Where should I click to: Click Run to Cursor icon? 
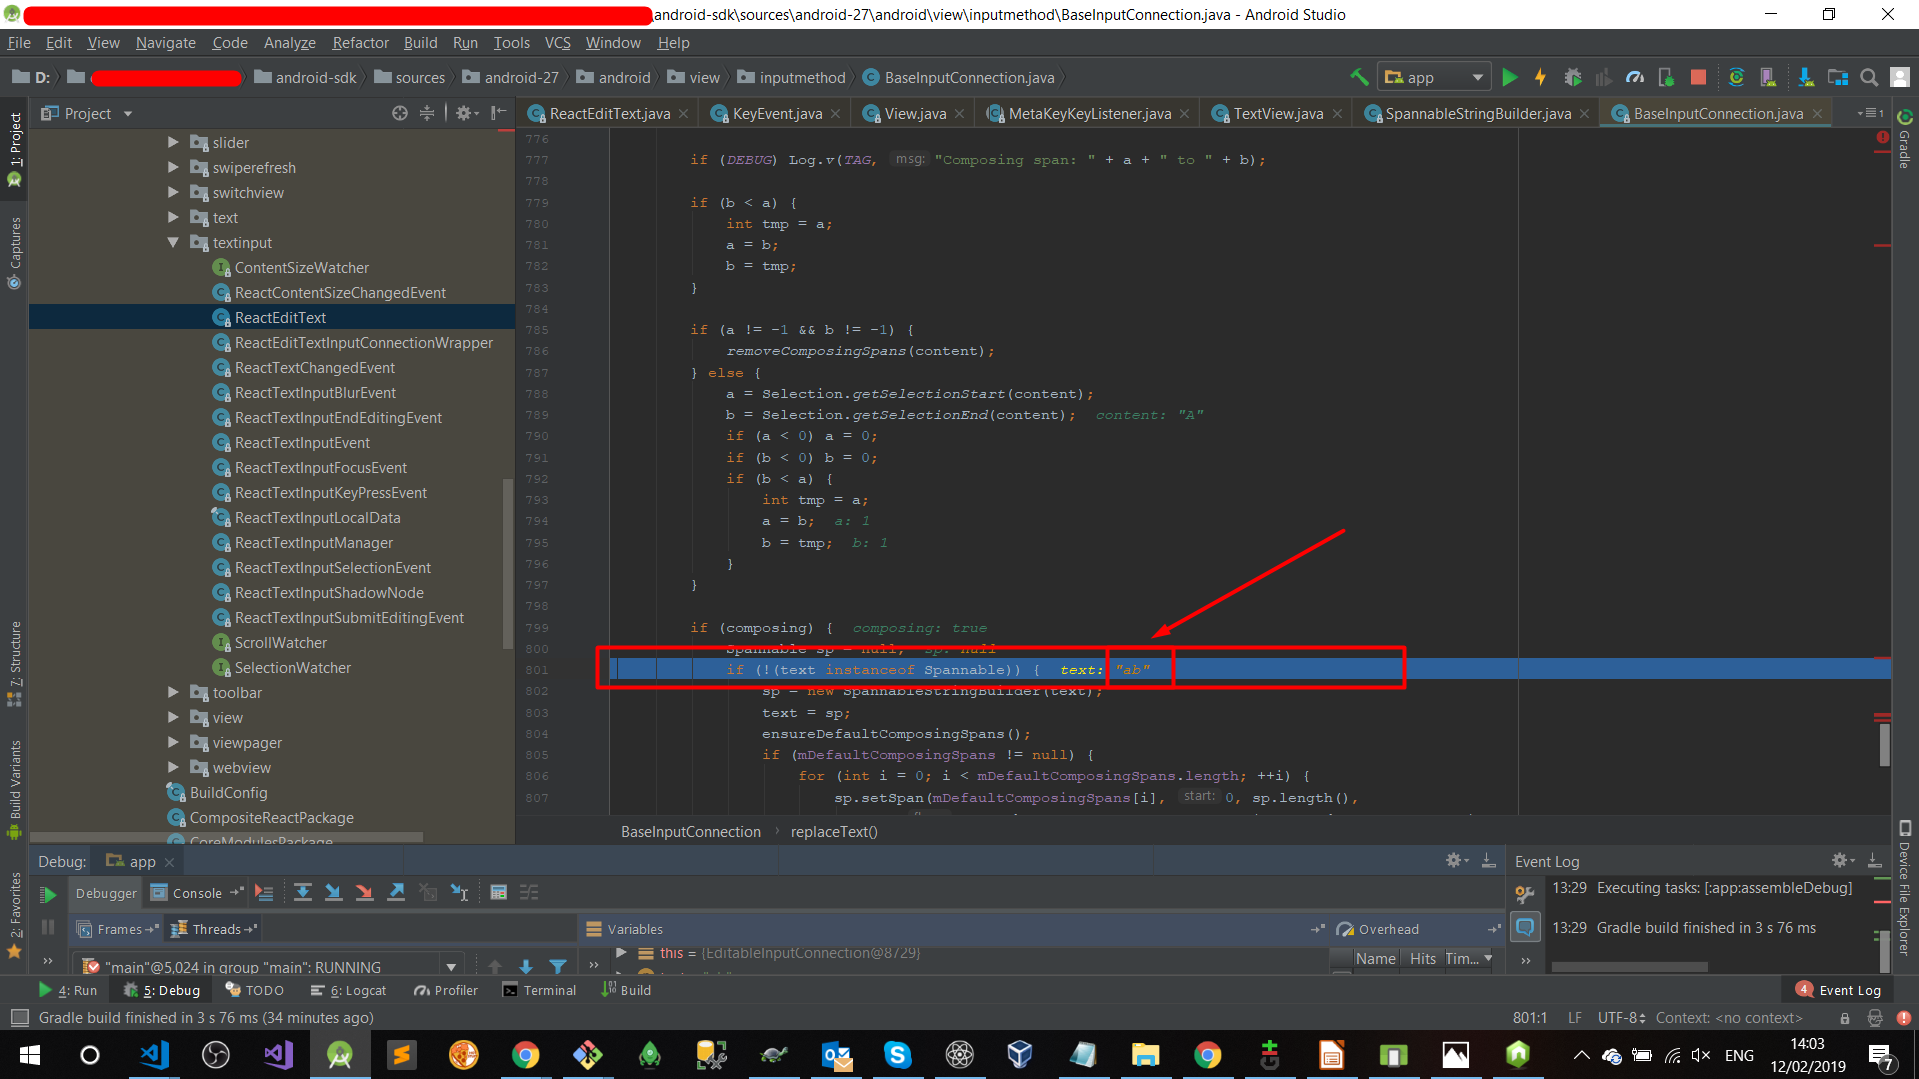coord(459,892)
